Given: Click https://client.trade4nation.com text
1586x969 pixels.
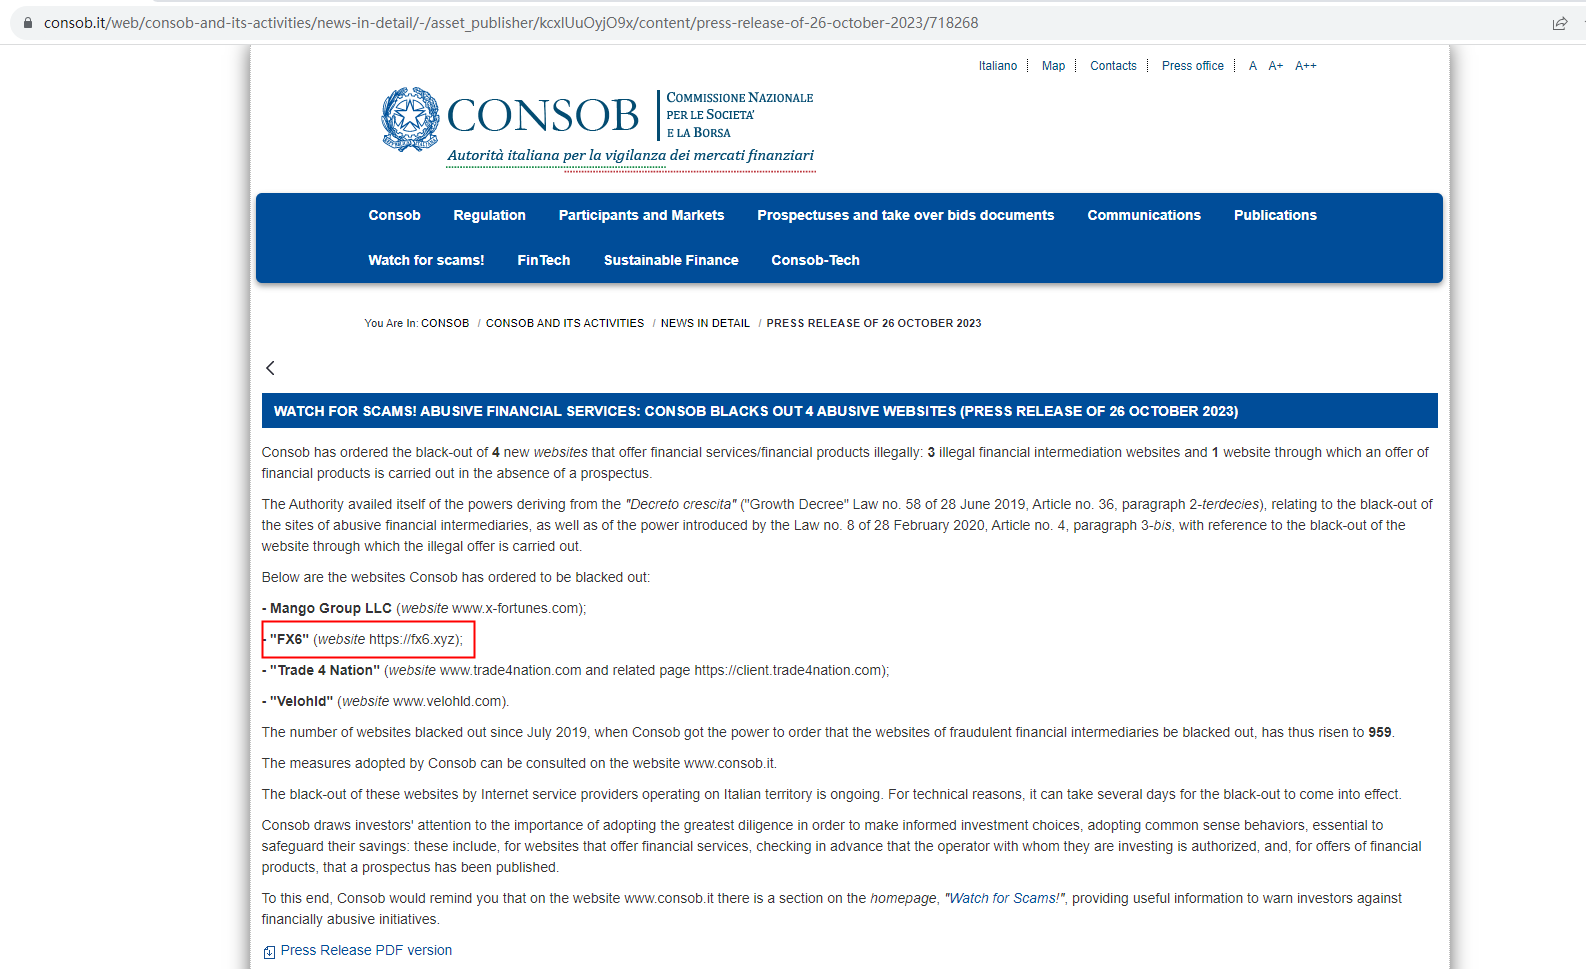Looking at the screenshot, I should 788,670.
